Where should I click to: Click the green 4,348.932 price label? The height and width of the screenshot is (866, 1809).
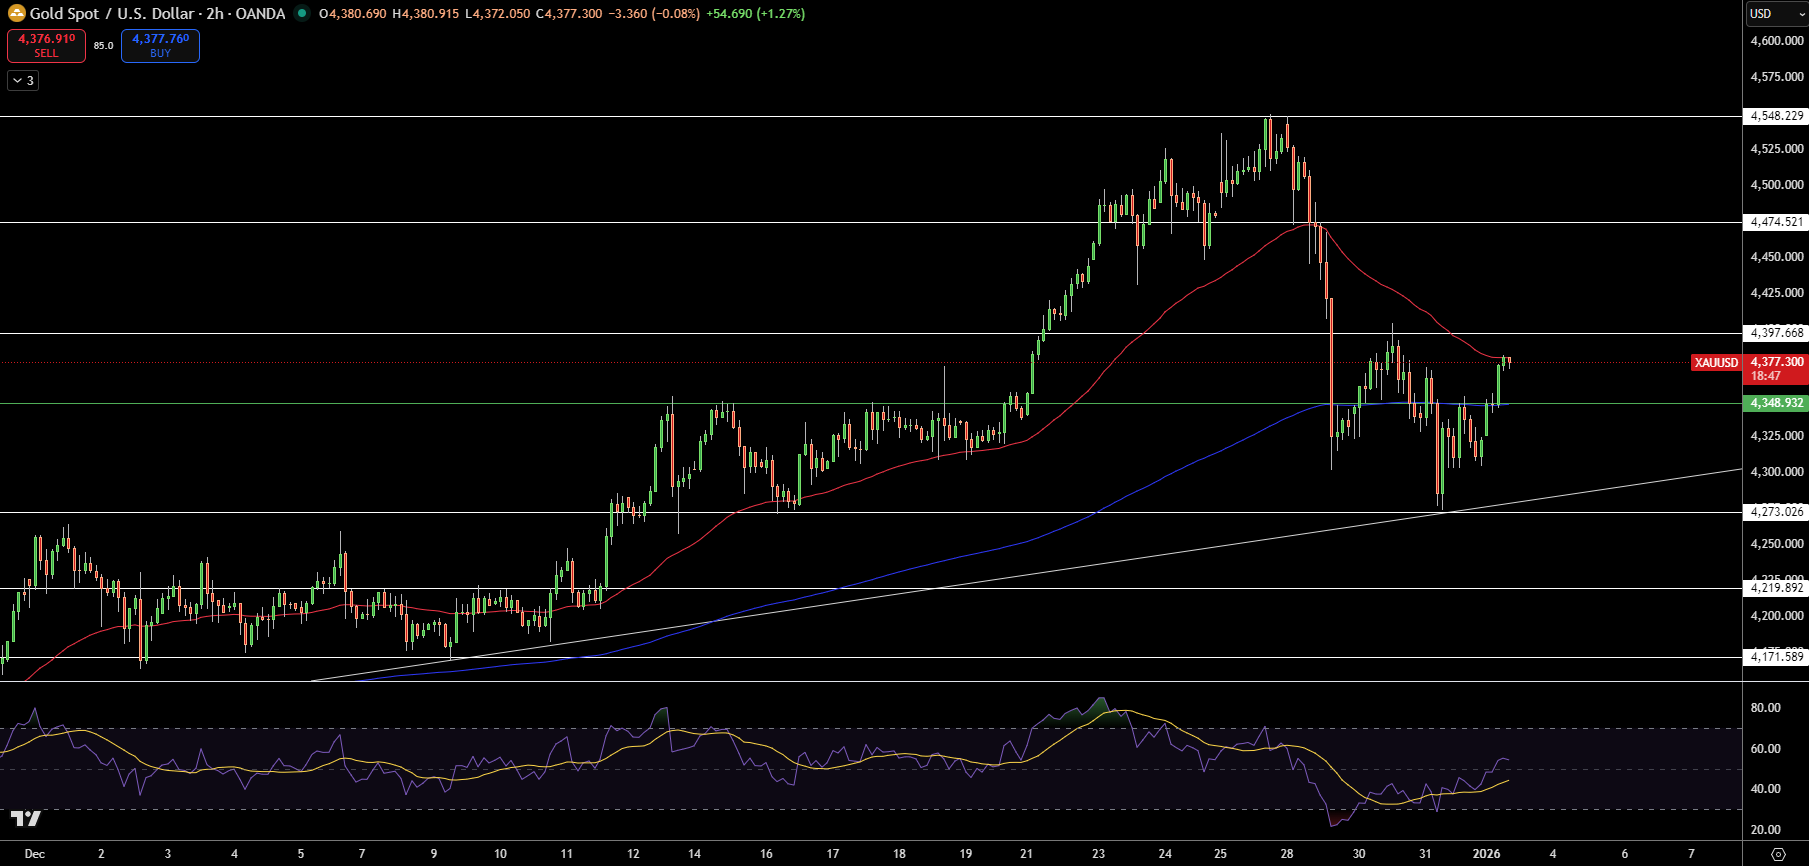pos(1776,403)
